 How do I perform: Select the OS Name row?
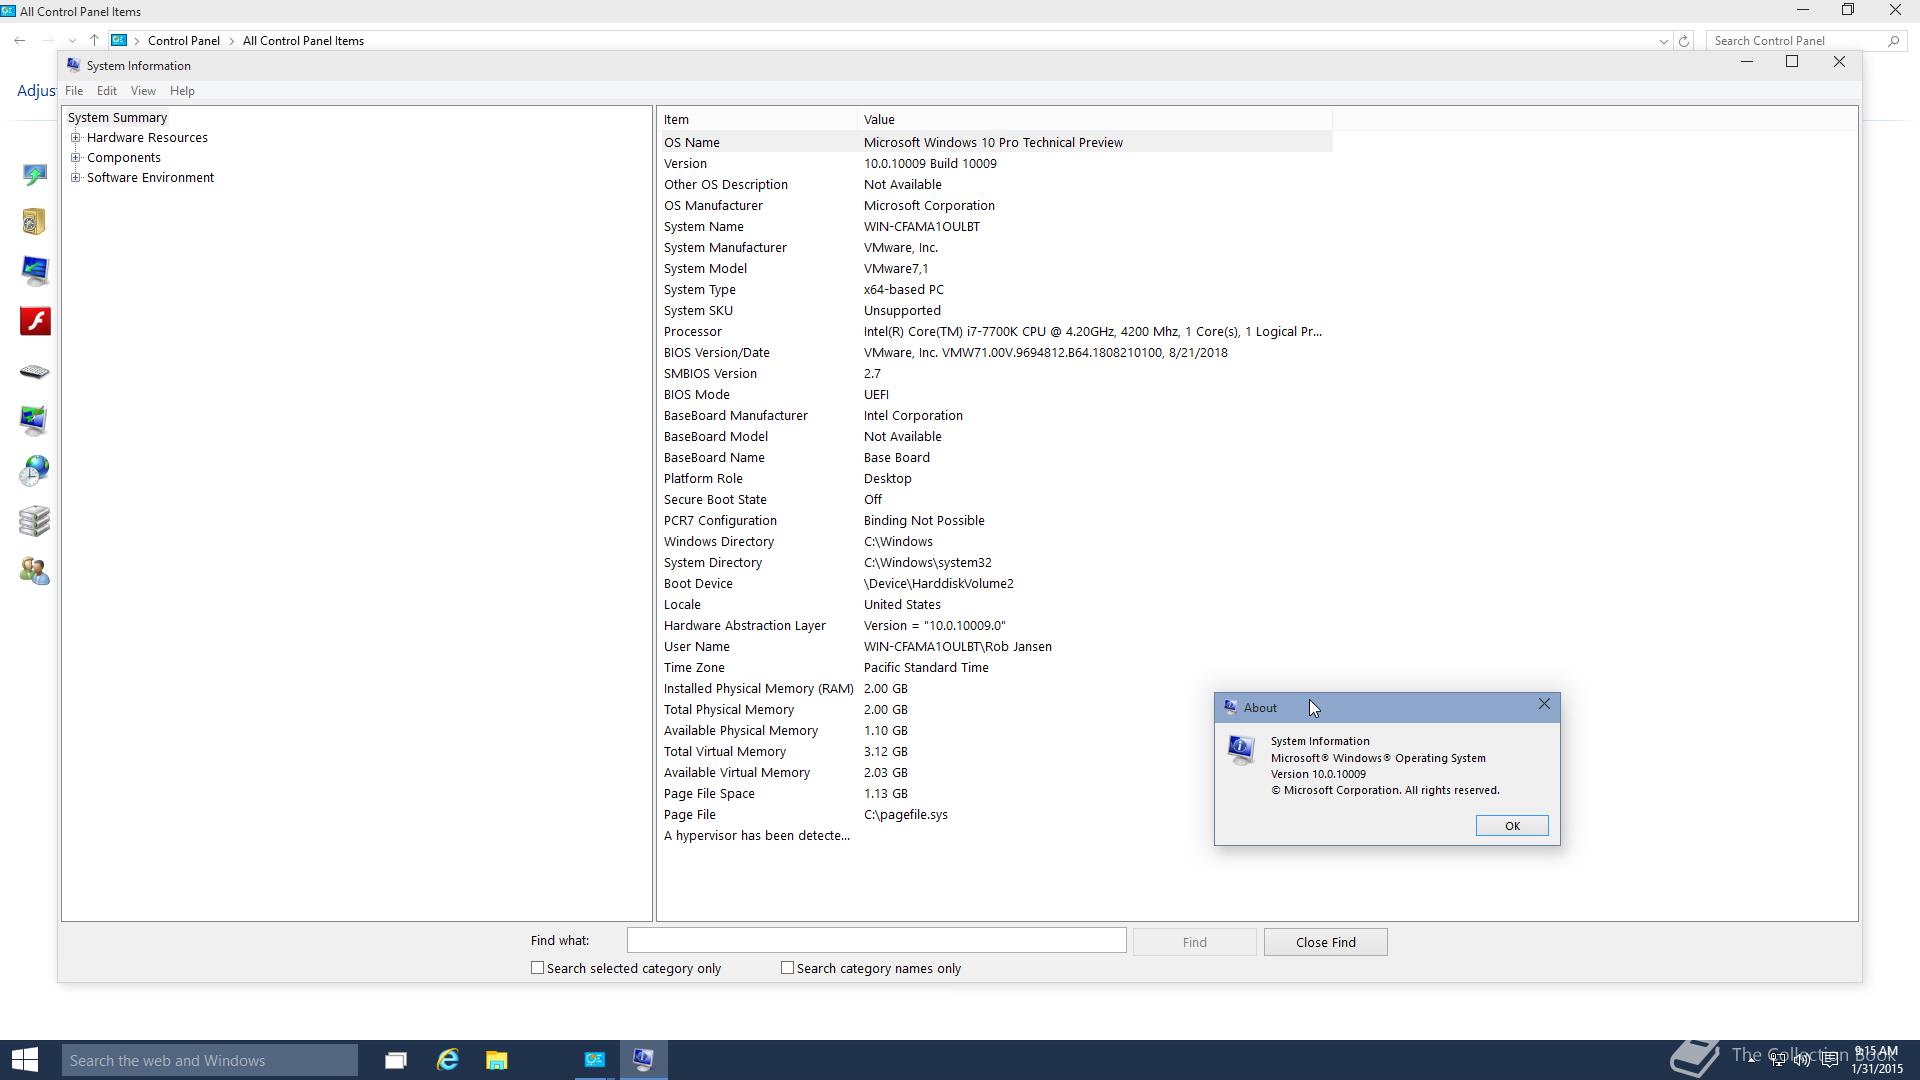[x=995, y=142]
